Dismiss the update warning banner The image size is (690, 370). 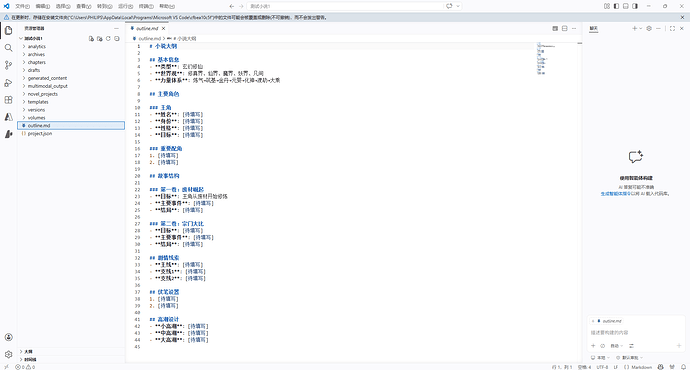click(683, 17)
